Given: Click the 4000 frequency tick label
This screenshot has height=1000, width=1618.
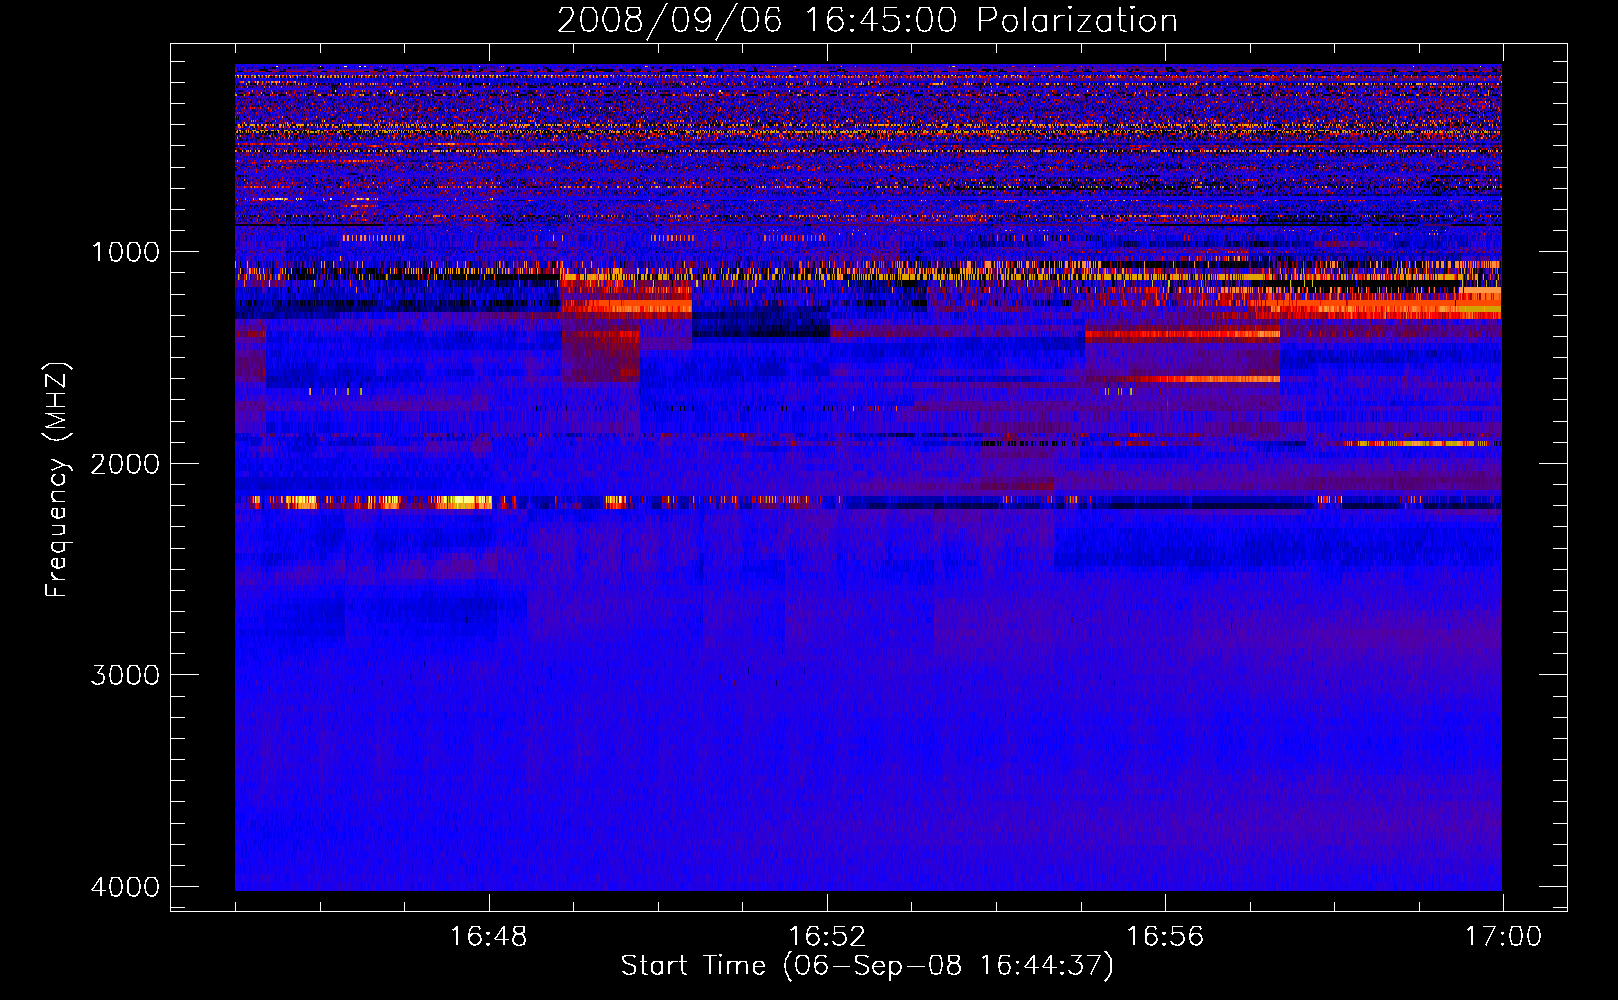Looking at the screenshot, I should pyautogui.click(x=125, y=887).
